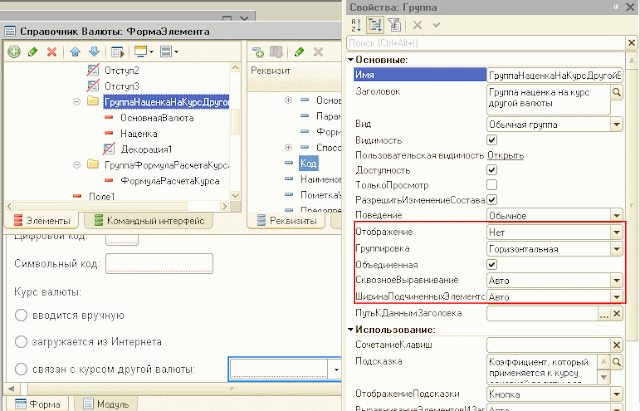Viewport: 640px width, 411px height.
Task: Select the Декорация1 tree item
Action: pos(147,149)
